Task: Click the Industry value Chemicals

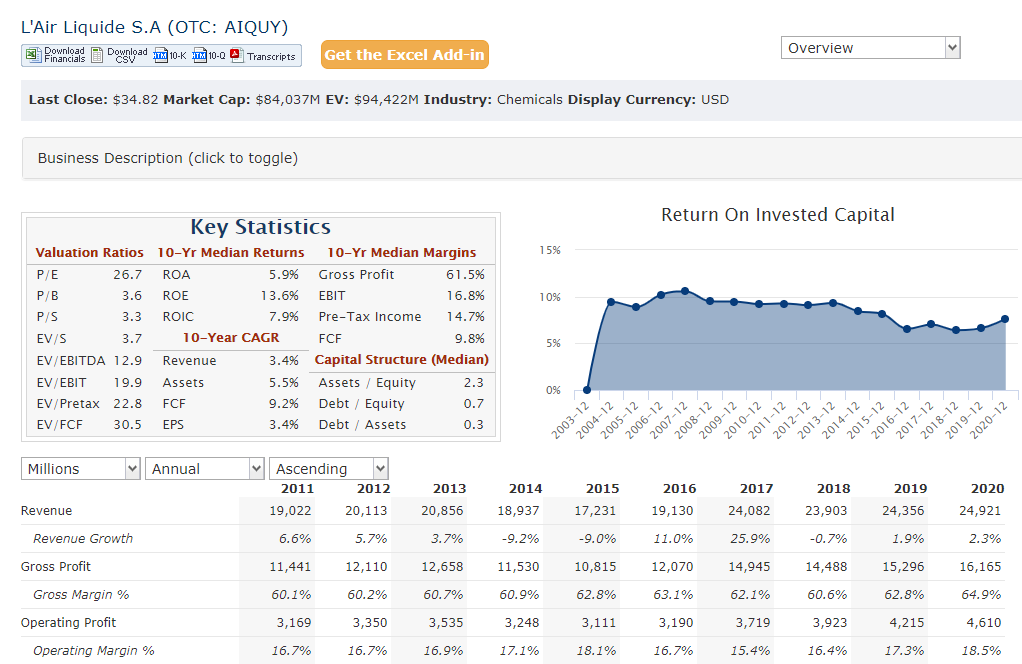Action: [529, 100]
